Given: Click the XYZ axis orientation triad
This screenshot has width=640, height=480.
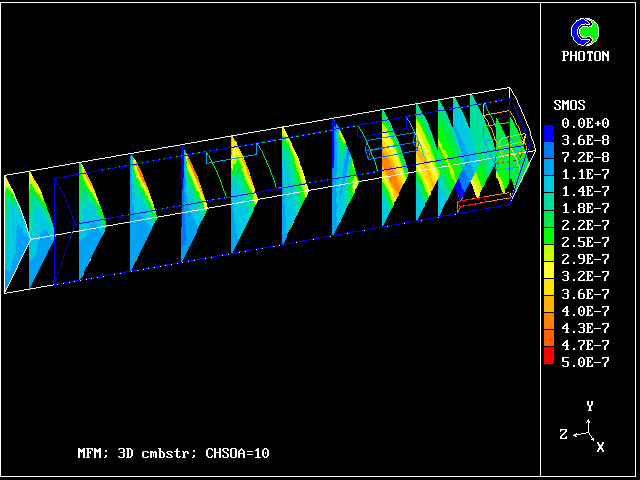Looking at the screenshot, I should (x=589, y=430).
